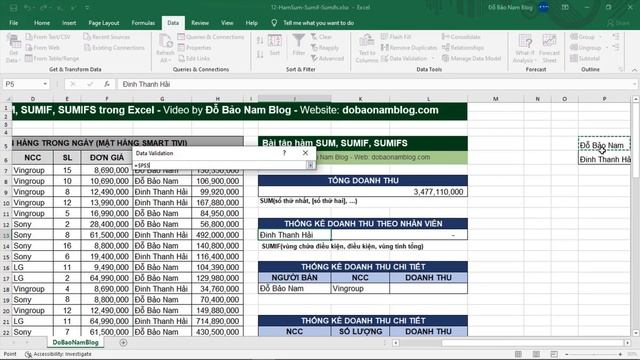The image size is (640, 360).
Task: Click Remove Duplicates
Action: (x=409, y=48)
